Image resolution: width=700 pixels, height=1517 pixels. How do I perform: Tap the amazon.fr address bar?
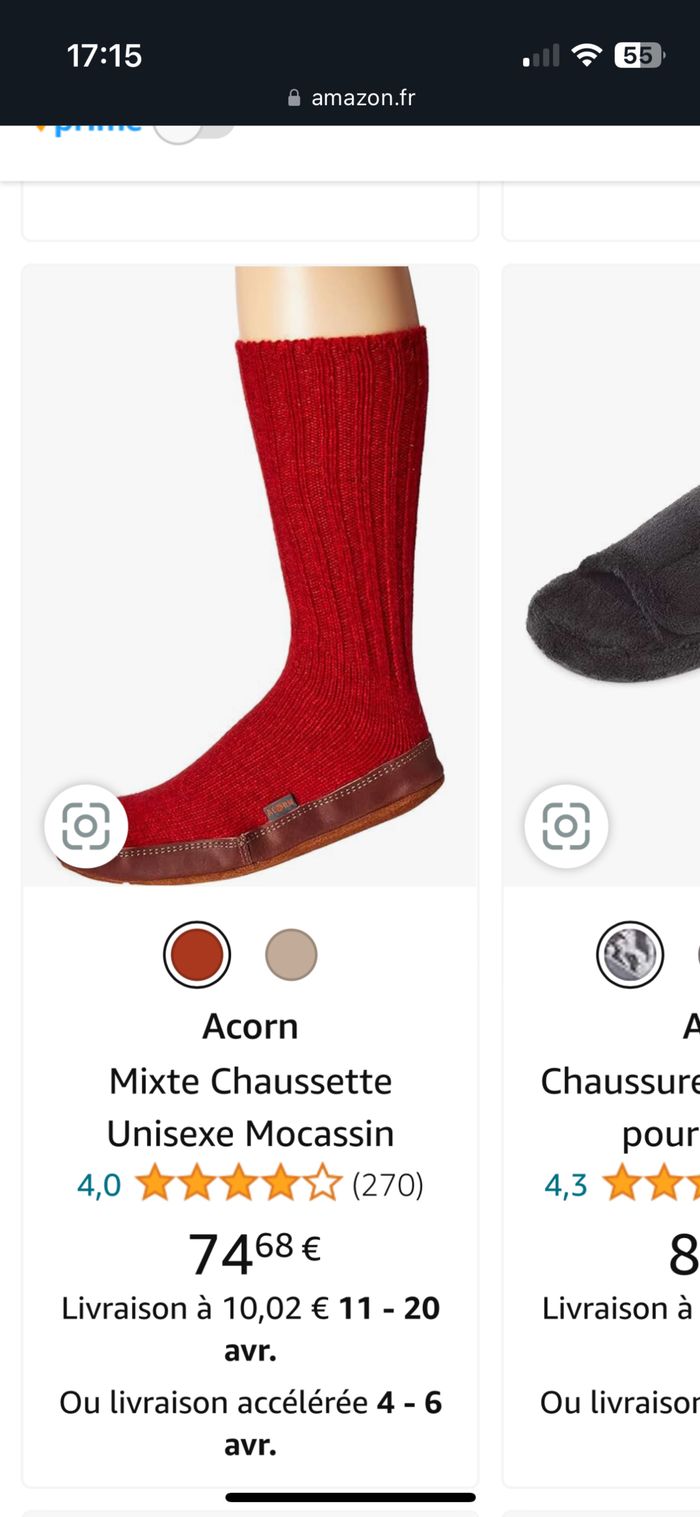click(350, 98)
